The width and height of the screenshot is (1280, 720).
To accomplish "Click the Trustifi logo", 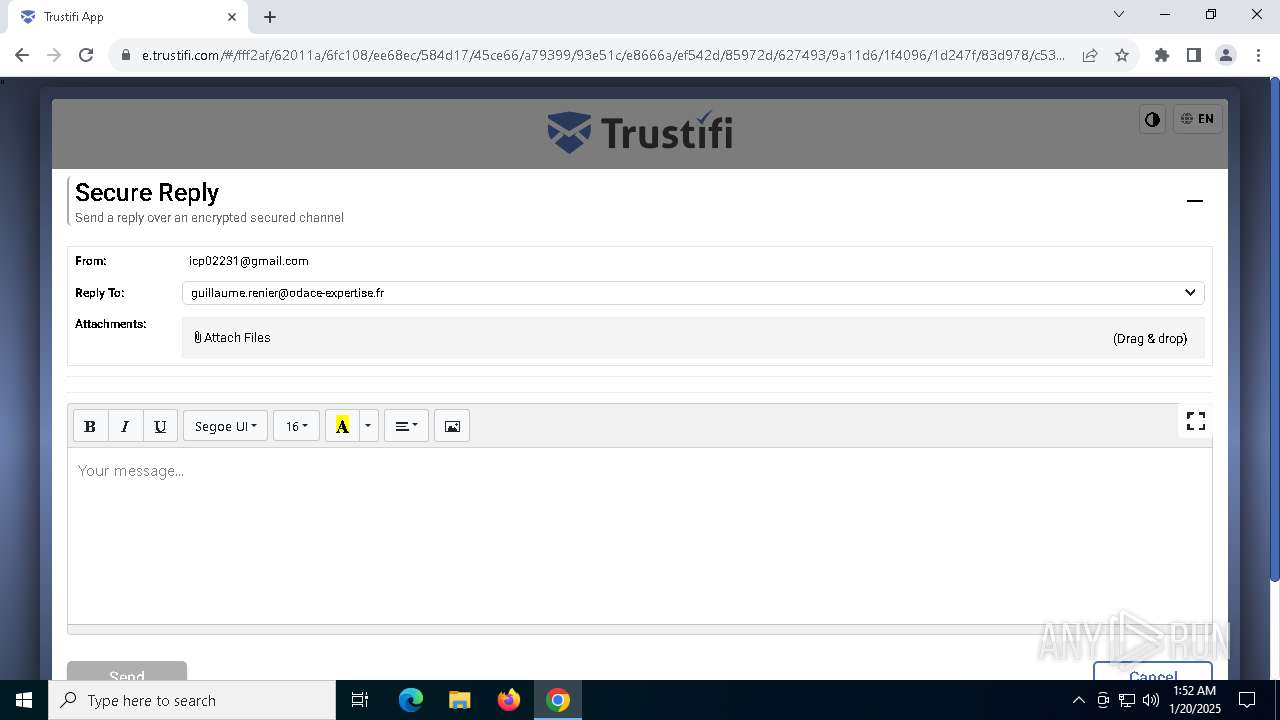I will pos(640,132).
